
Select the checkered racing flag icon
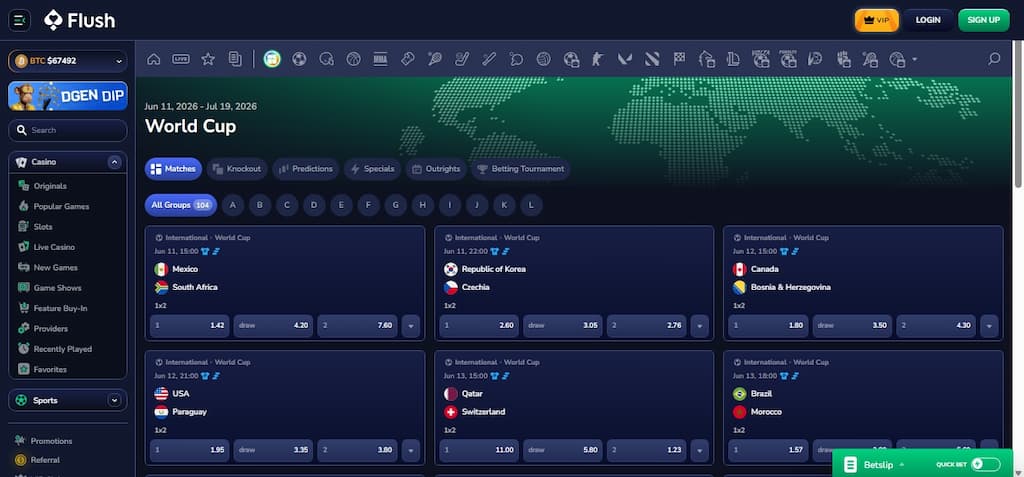tap(679, 59)
